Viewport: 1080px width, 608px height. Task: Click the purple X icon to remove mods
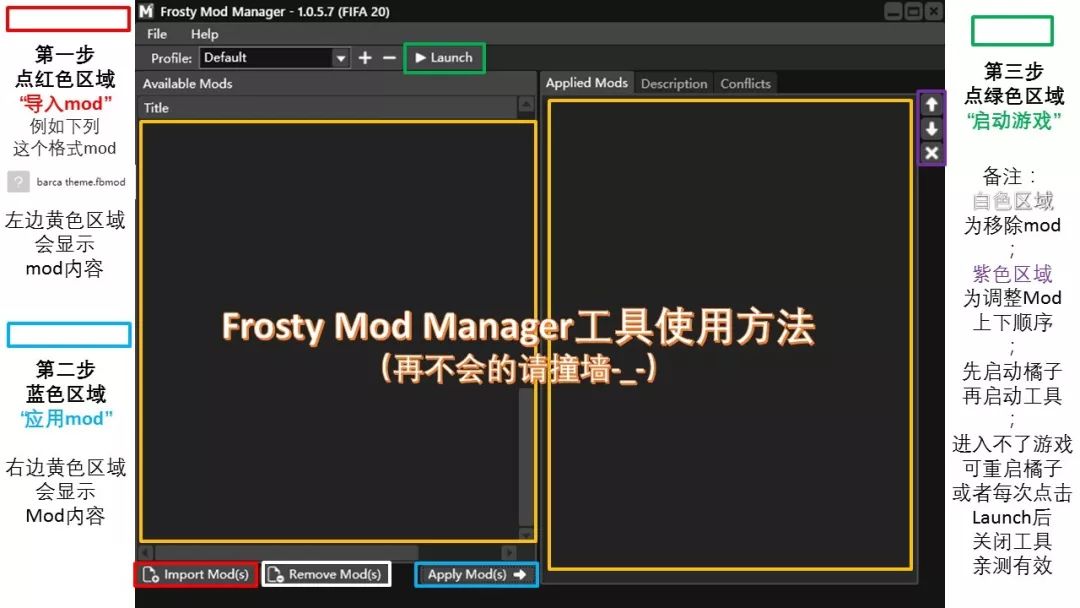click(x=932, y=152)
